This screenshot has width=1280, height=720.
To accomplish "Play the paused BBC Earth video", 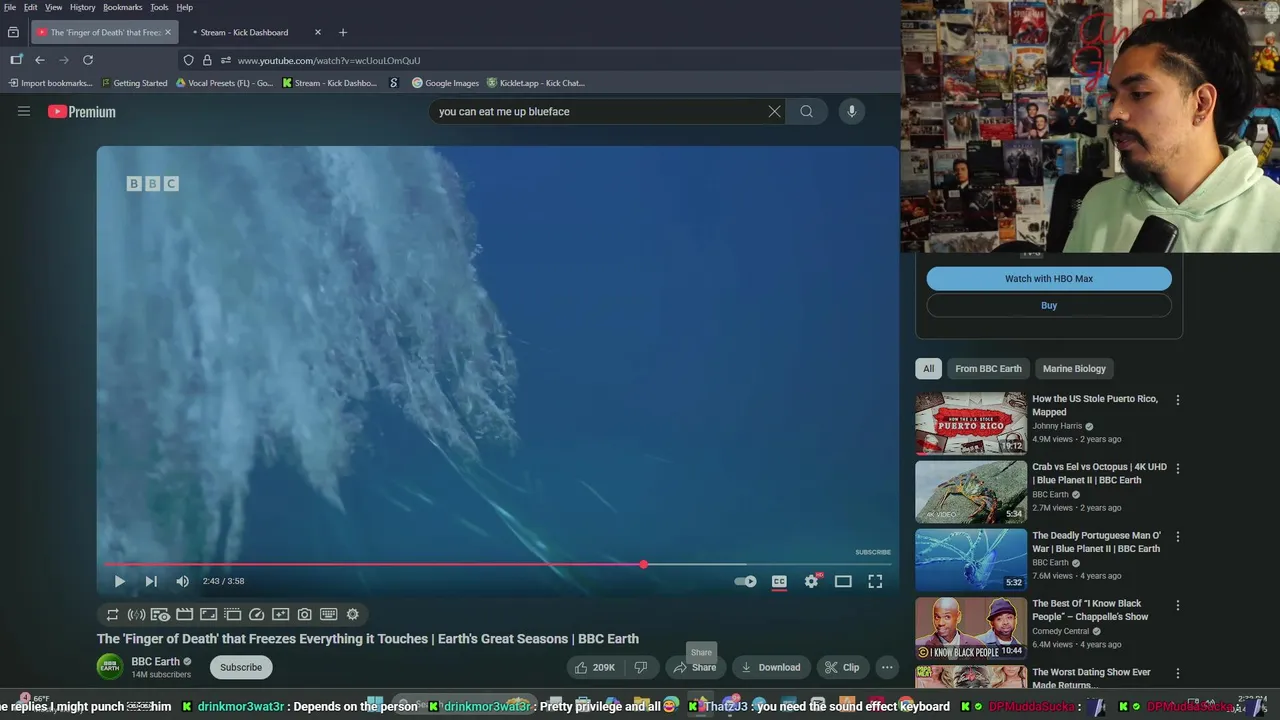I will tap(119, 581).
